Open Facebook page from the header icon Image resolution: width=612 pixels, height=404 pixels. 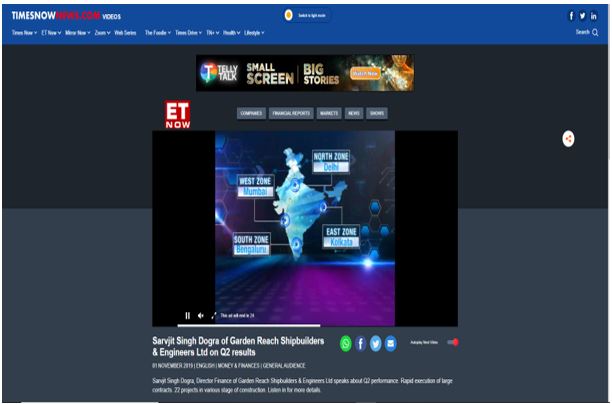571,16
